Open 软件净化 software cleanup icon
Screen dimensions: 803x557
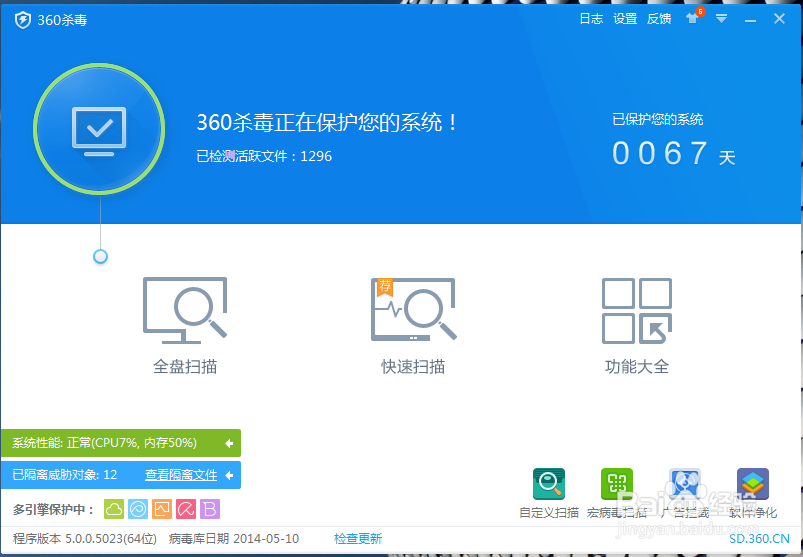click(753, 484)
